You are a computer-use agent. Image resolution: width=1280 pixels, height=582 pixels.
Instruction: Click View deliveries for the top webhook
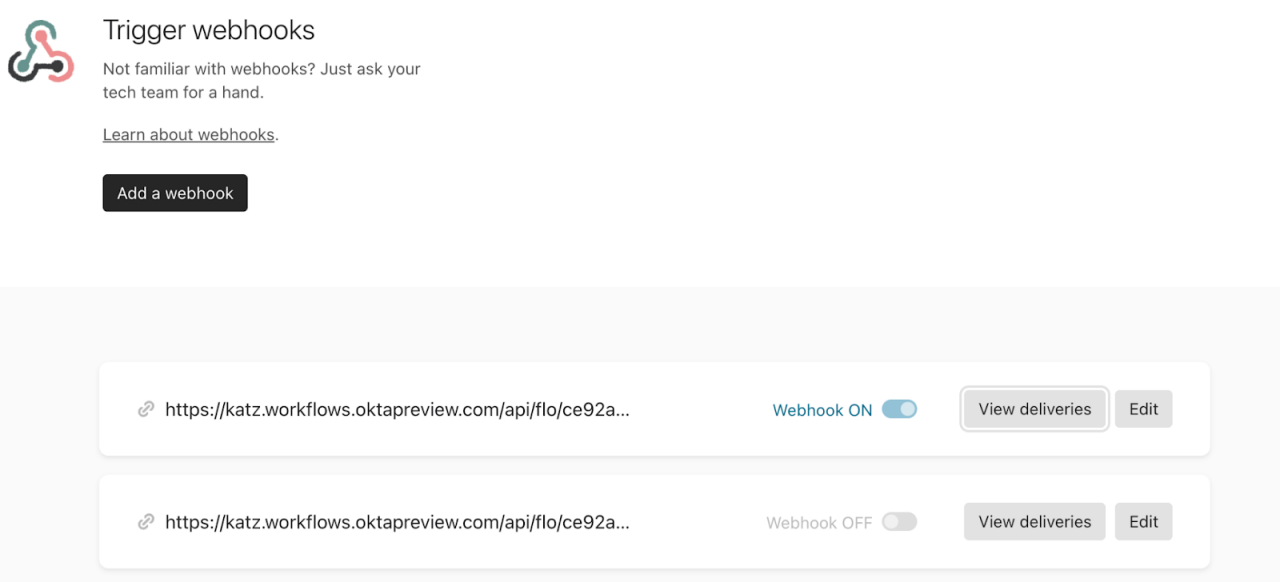(x=1034, y=409)
